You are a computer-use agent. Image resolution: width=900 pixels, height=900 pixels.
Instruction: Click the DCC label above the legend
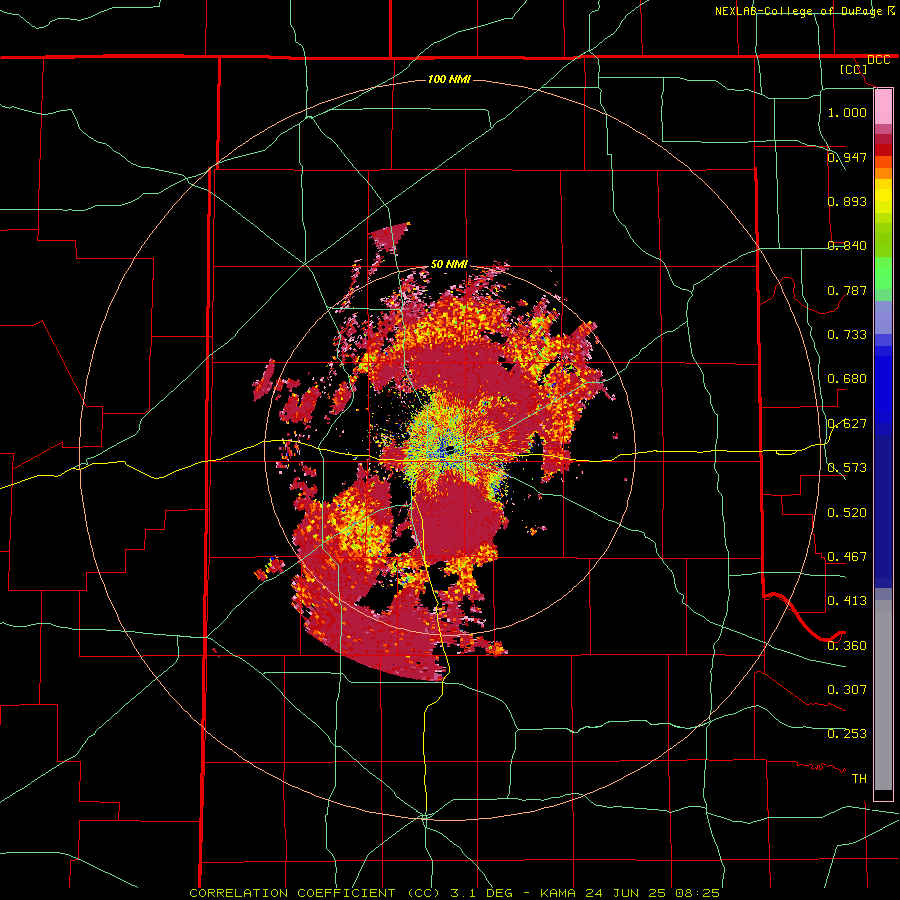879,60
